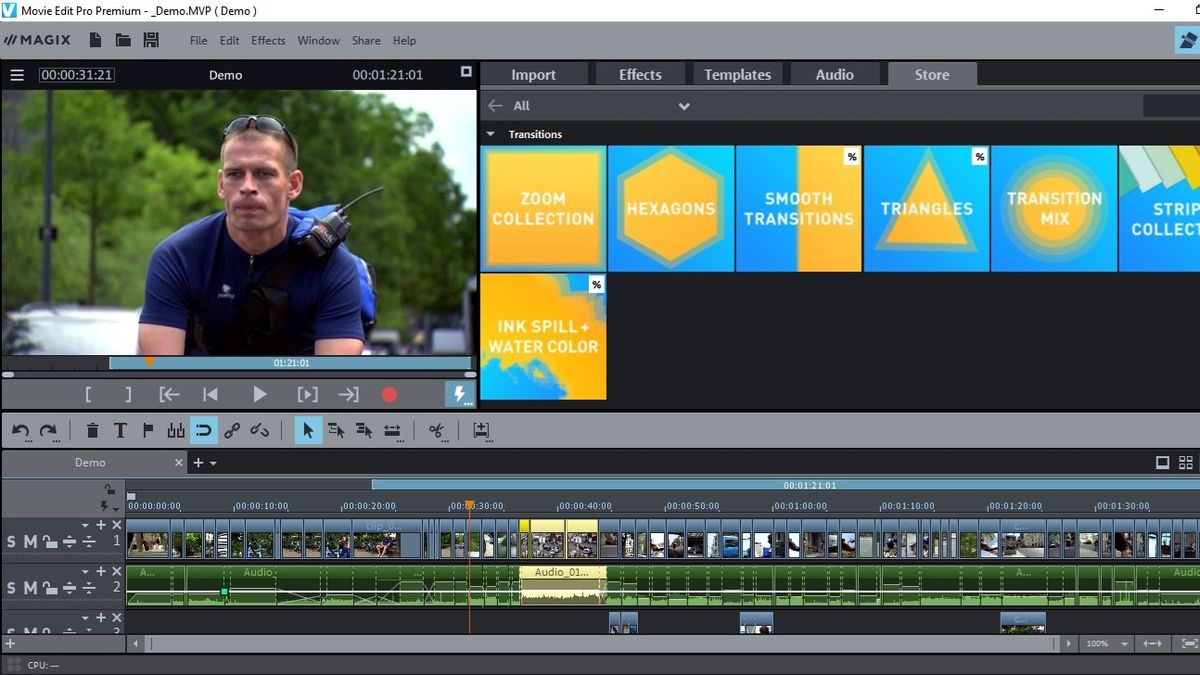This screenshot has width=1200, height=675.
Task: Open the Effects menu in the menu bar
Action: click(267, 40)
